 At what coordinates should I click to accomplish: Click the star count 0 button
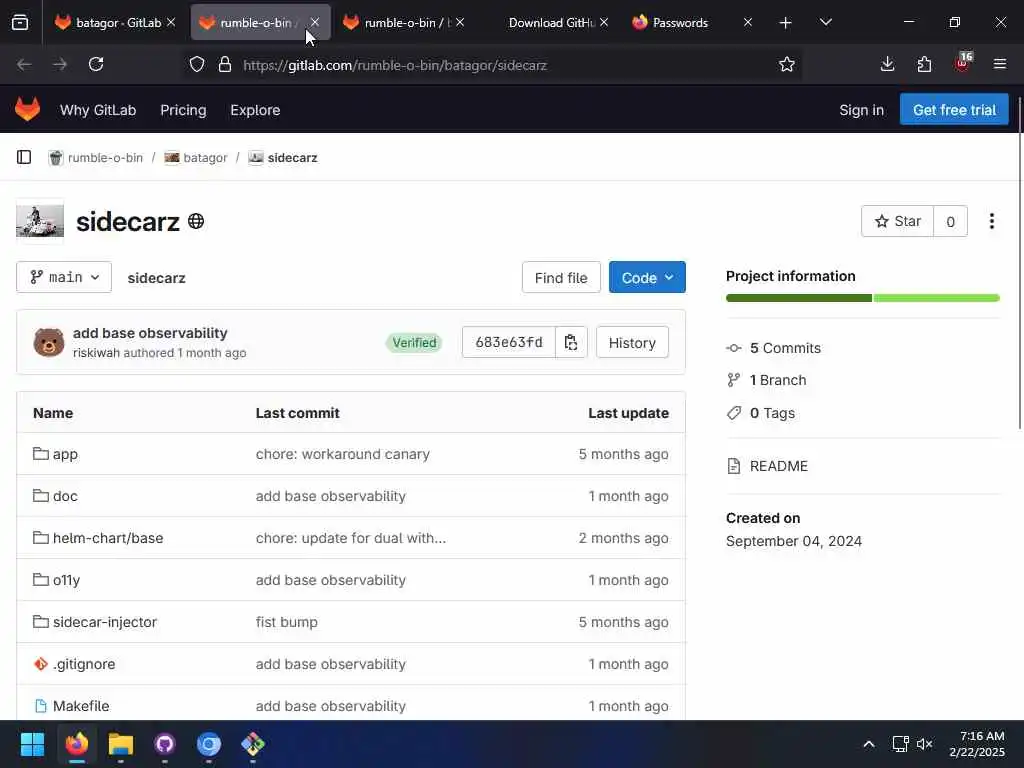click(950, 221)
